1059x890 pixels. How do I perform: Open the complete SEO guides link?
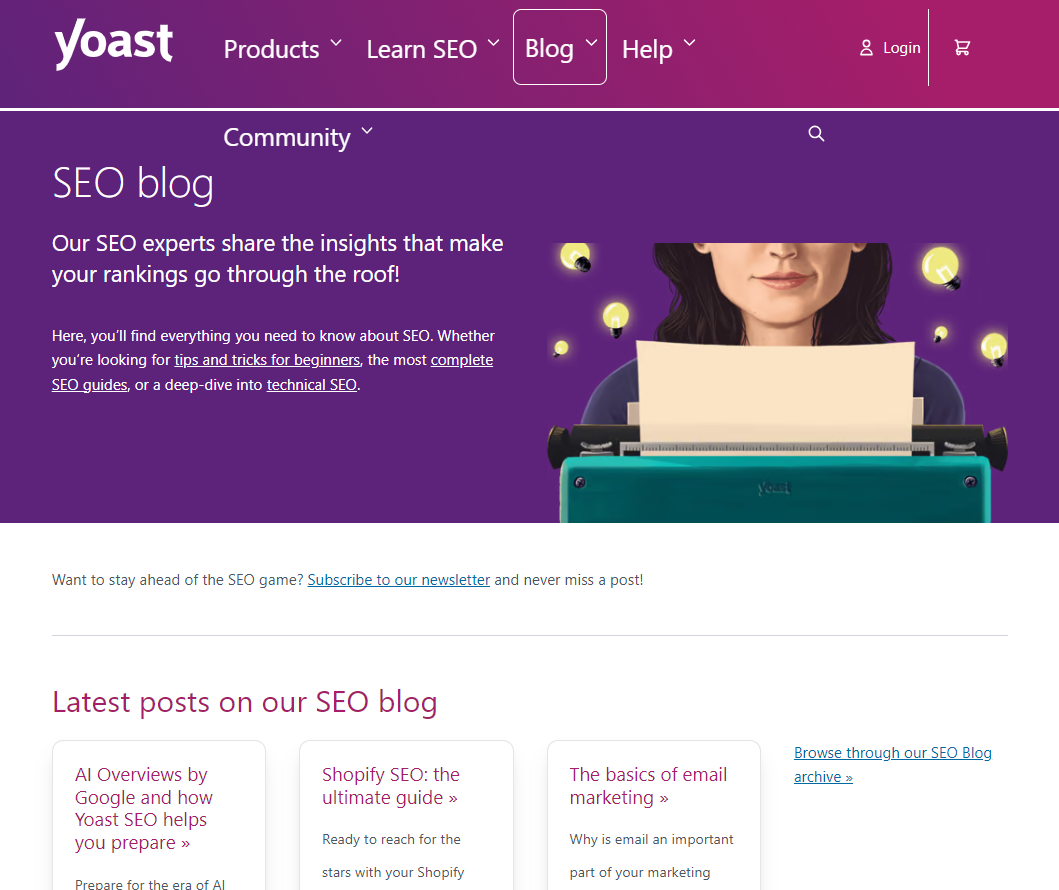click(x=461, y=359)
